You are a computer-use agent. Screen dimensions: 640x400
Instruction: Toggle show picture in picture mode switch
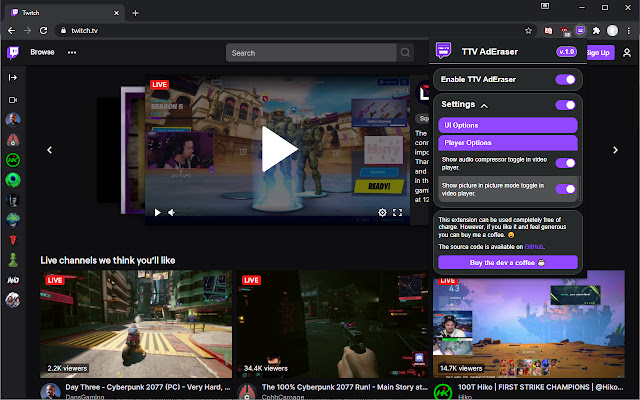click(565, 189)
